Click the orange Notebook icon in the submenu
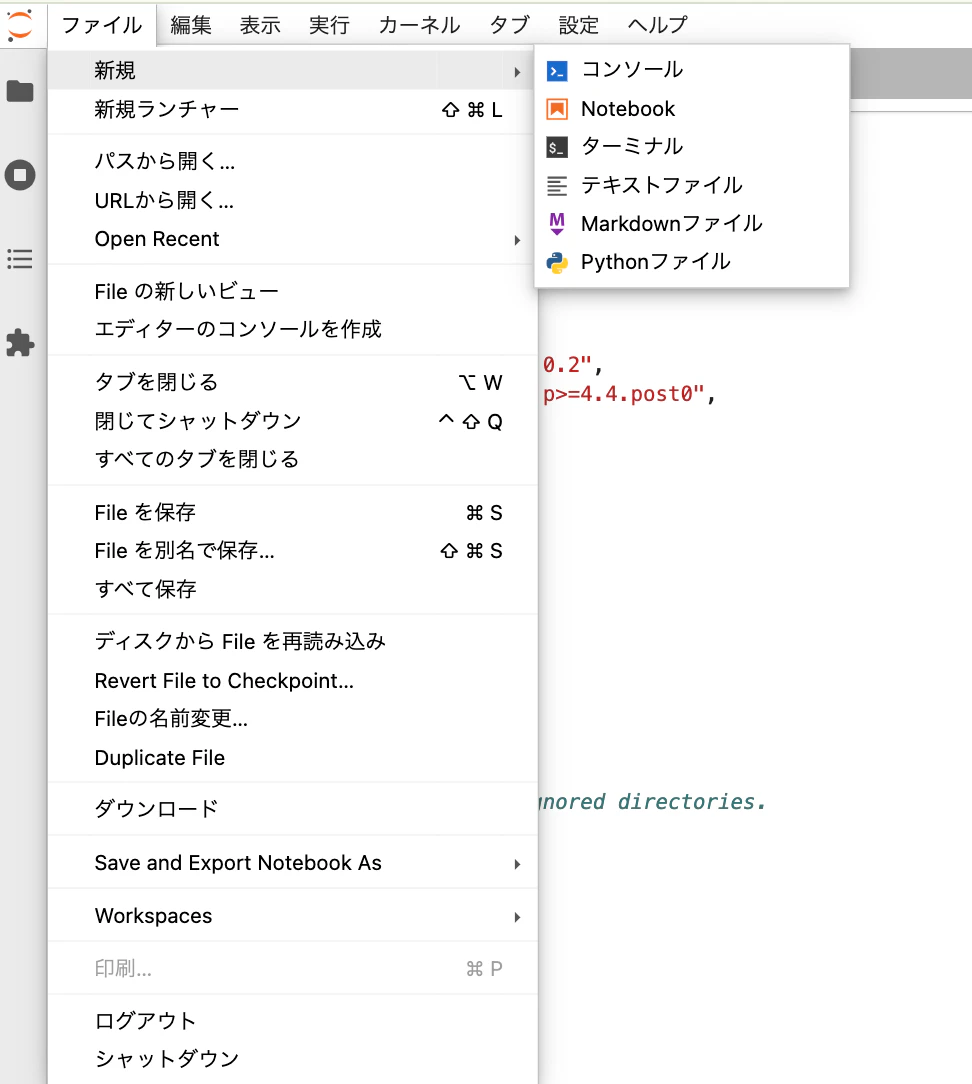The image size is (972, 1084). coord(557,109)
